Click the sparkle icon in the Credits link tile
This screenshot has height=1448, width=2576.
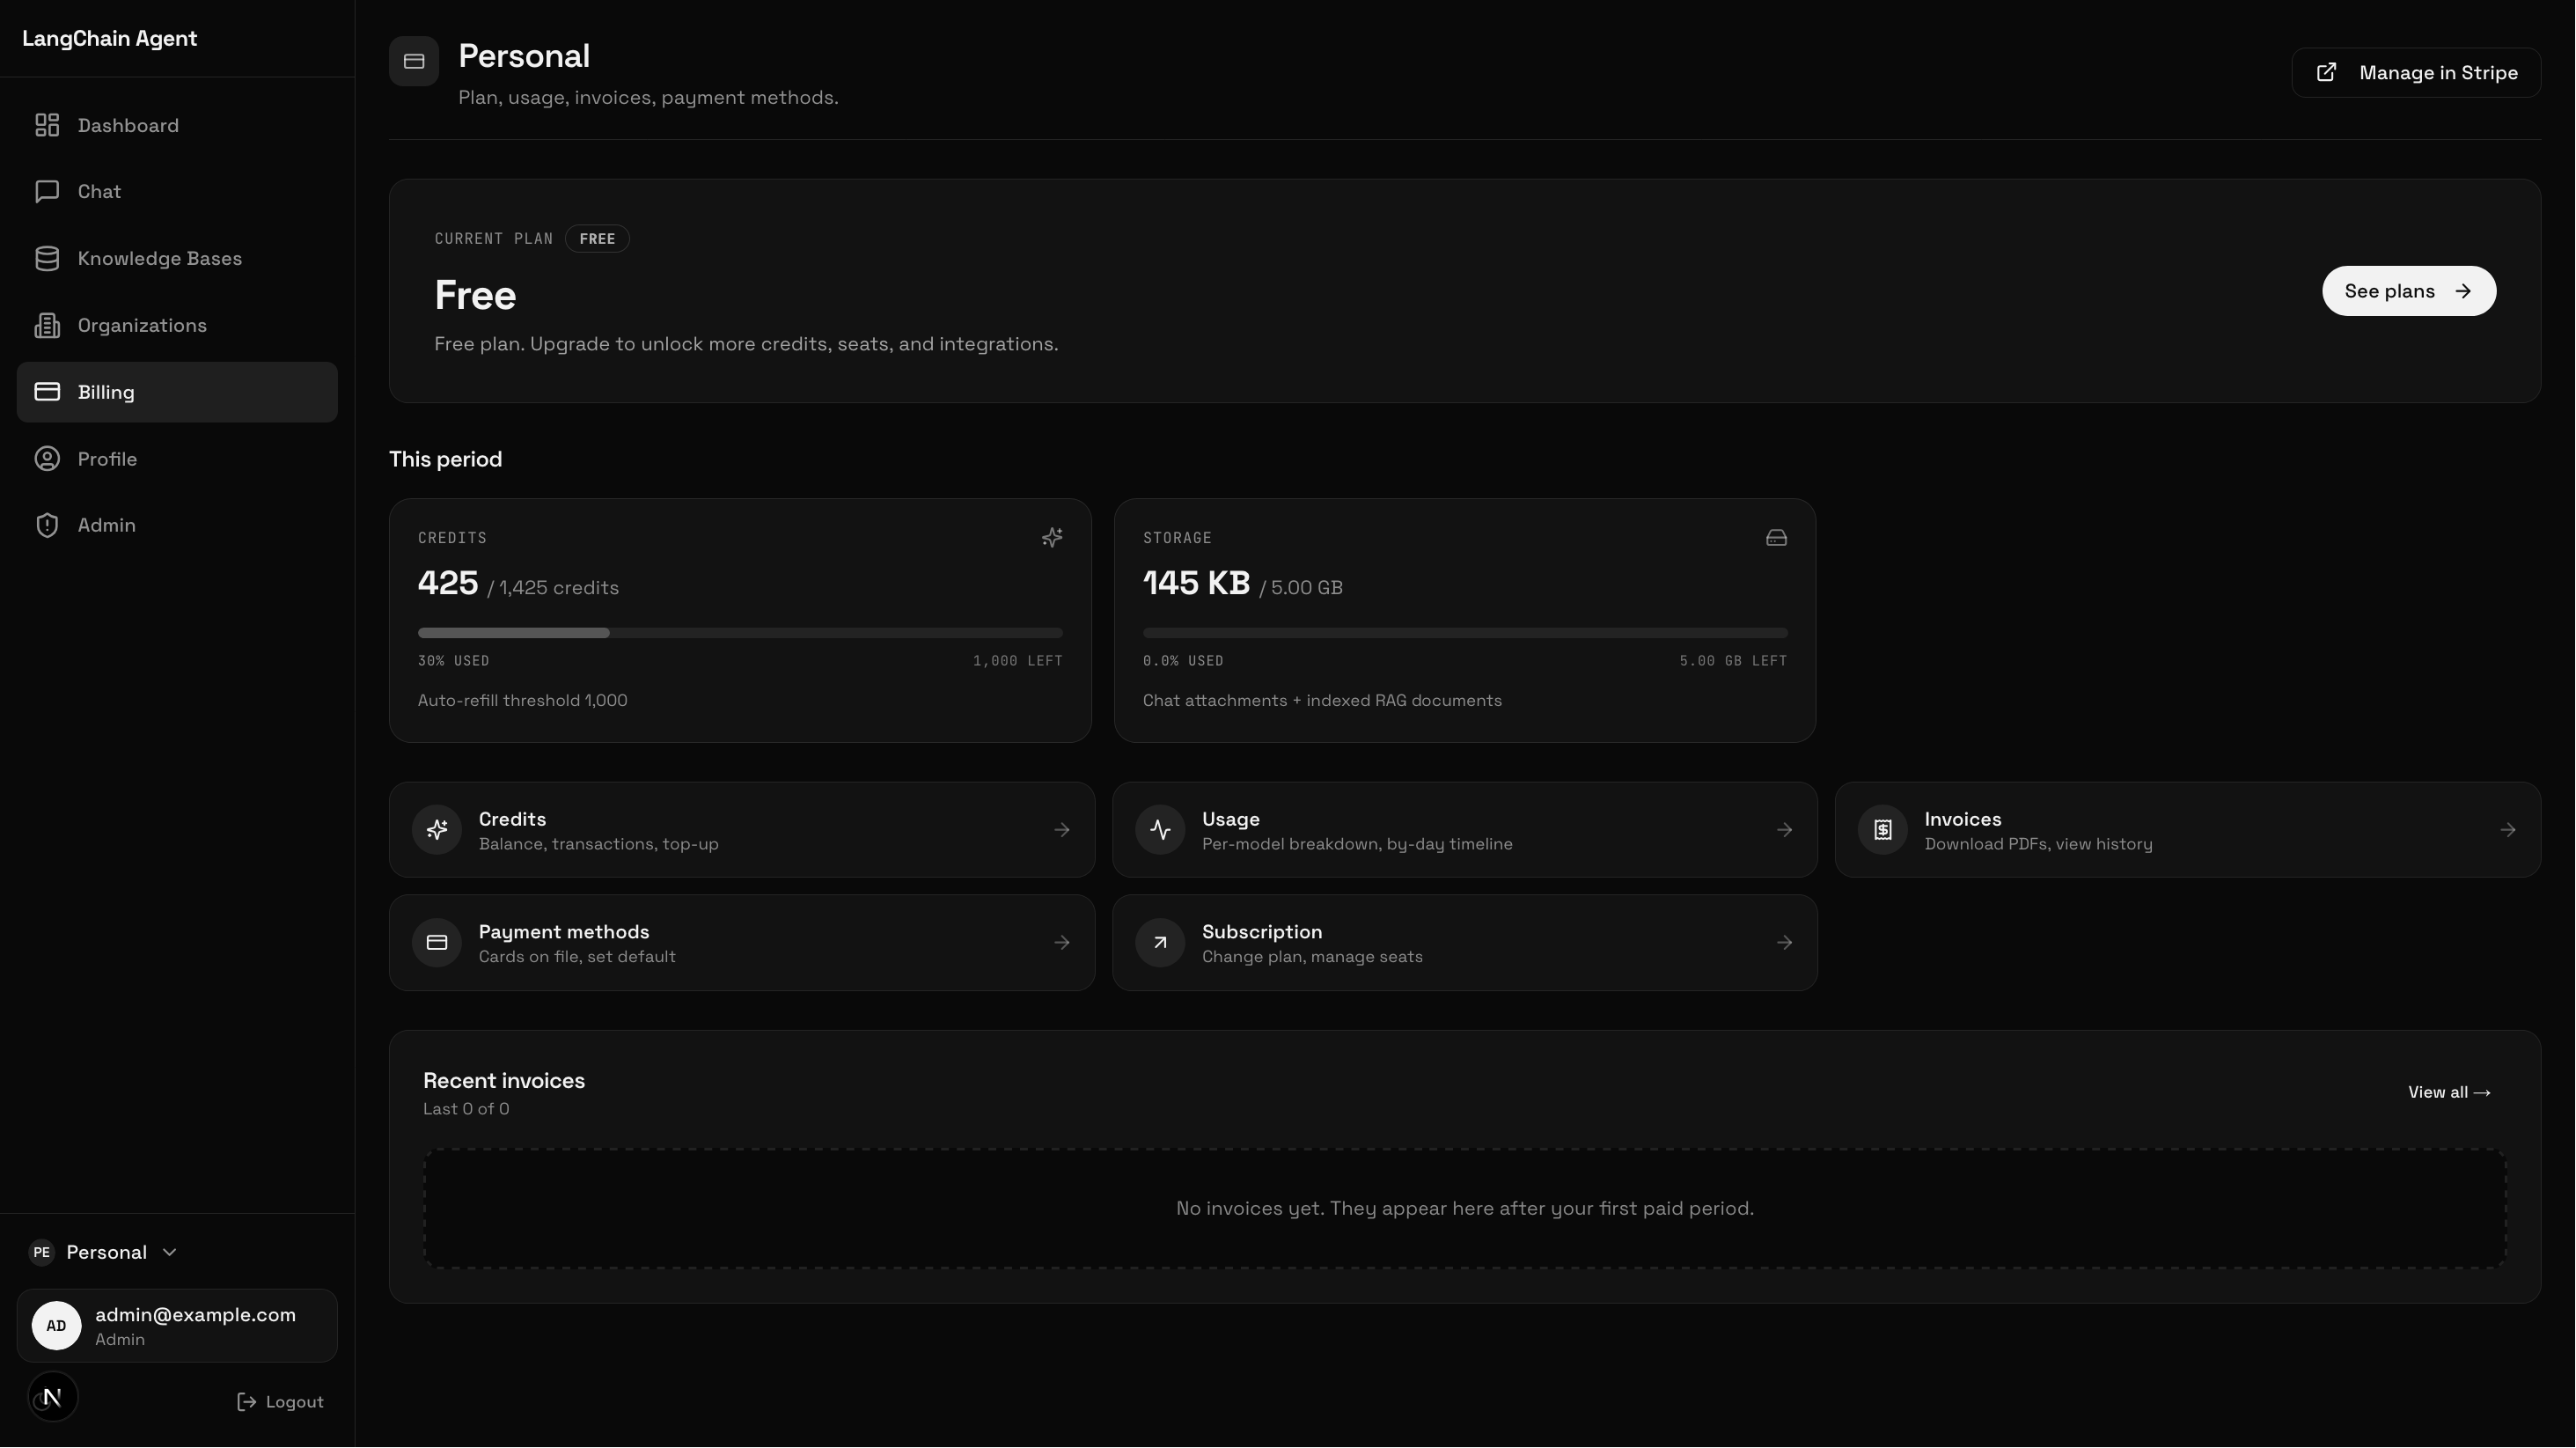(x=437, y=830)
